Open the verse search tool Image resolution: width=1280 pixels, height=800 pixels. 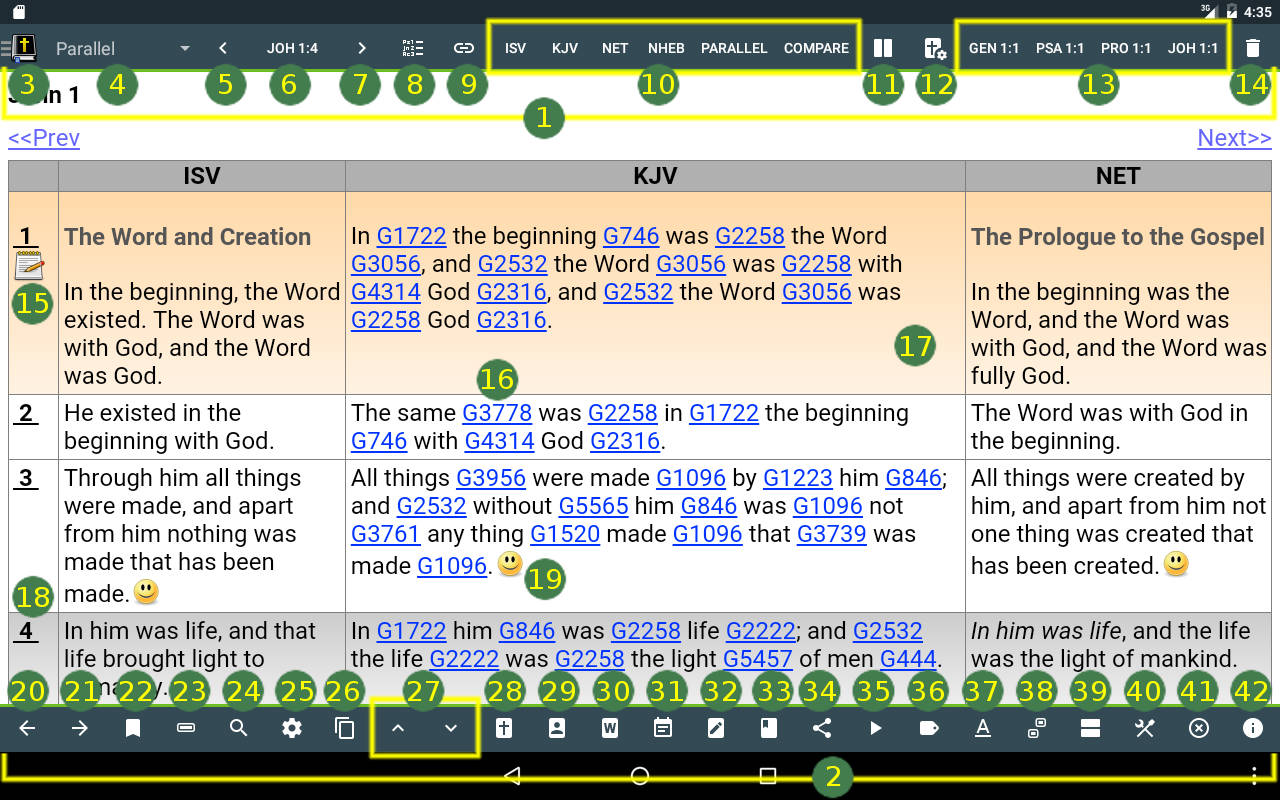(239, 728)
